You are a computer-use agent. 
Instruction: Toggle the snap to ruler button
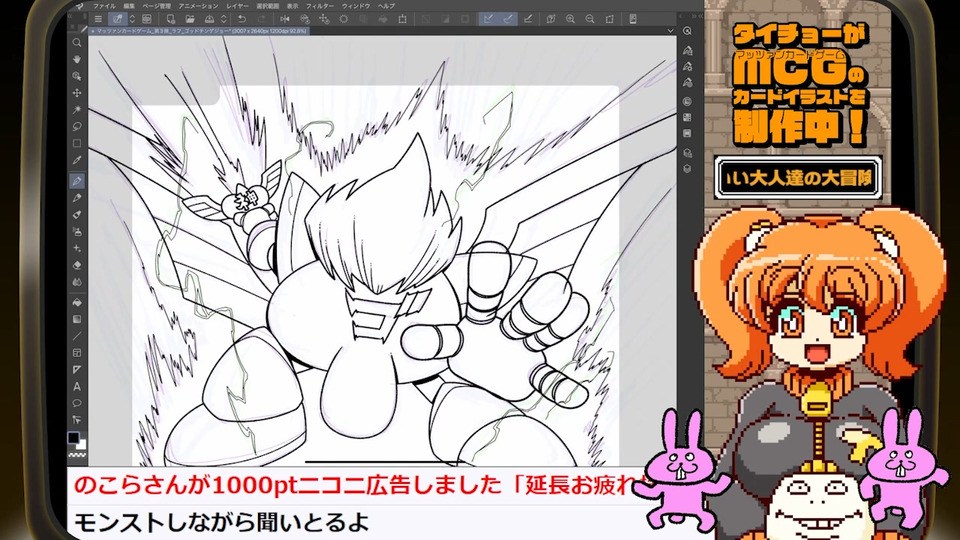coord(489,19)
